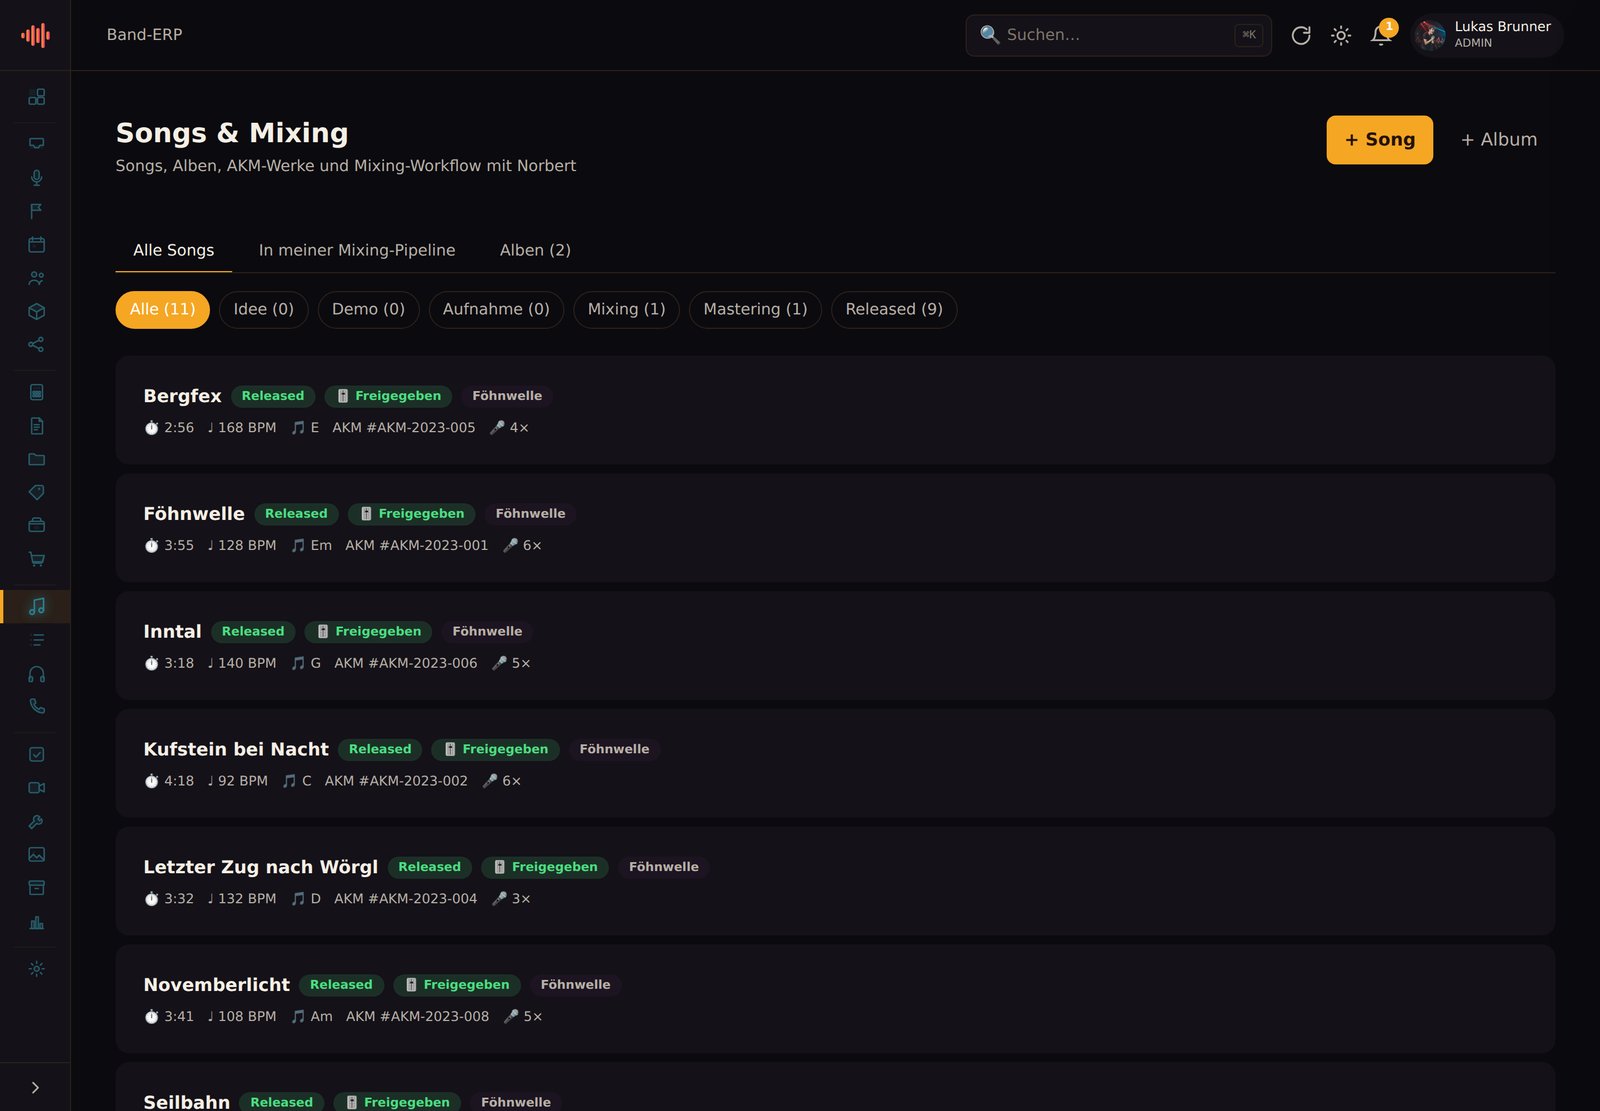Filter songs by Aufnahme (0)
This screenshot has width=1600, height=1111.
pyautogui.click(x=496, y=310)
